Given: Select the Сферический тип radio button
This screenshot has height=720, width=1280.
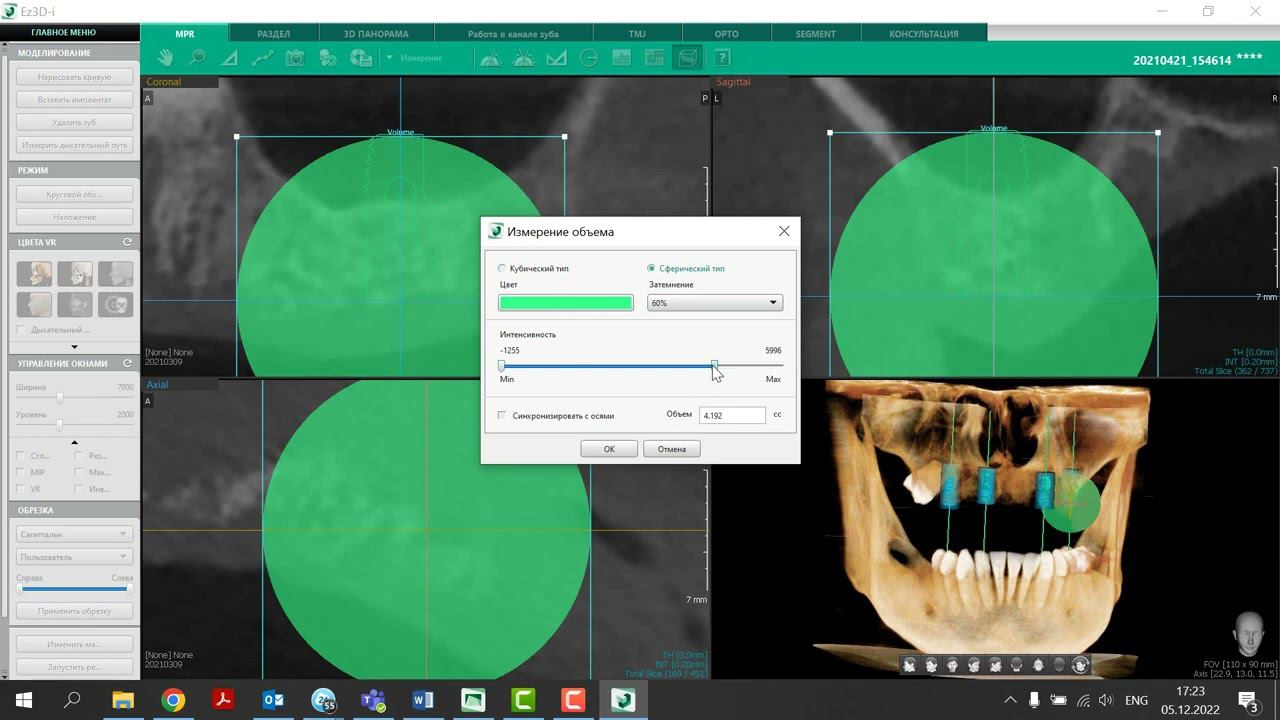Looking at the screenshot, I should tap(651, 268).
